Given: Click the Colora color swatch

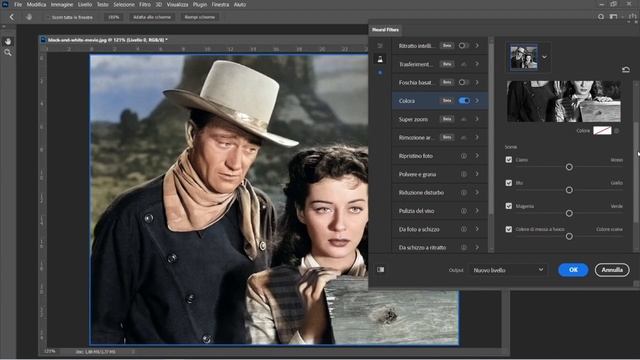Looking at the screenshot, I should tap(602, 131).
